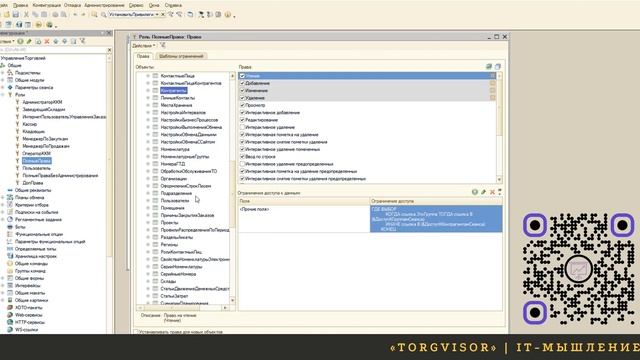
Task: Click the green add button in configuration panel
Action: 20,41
